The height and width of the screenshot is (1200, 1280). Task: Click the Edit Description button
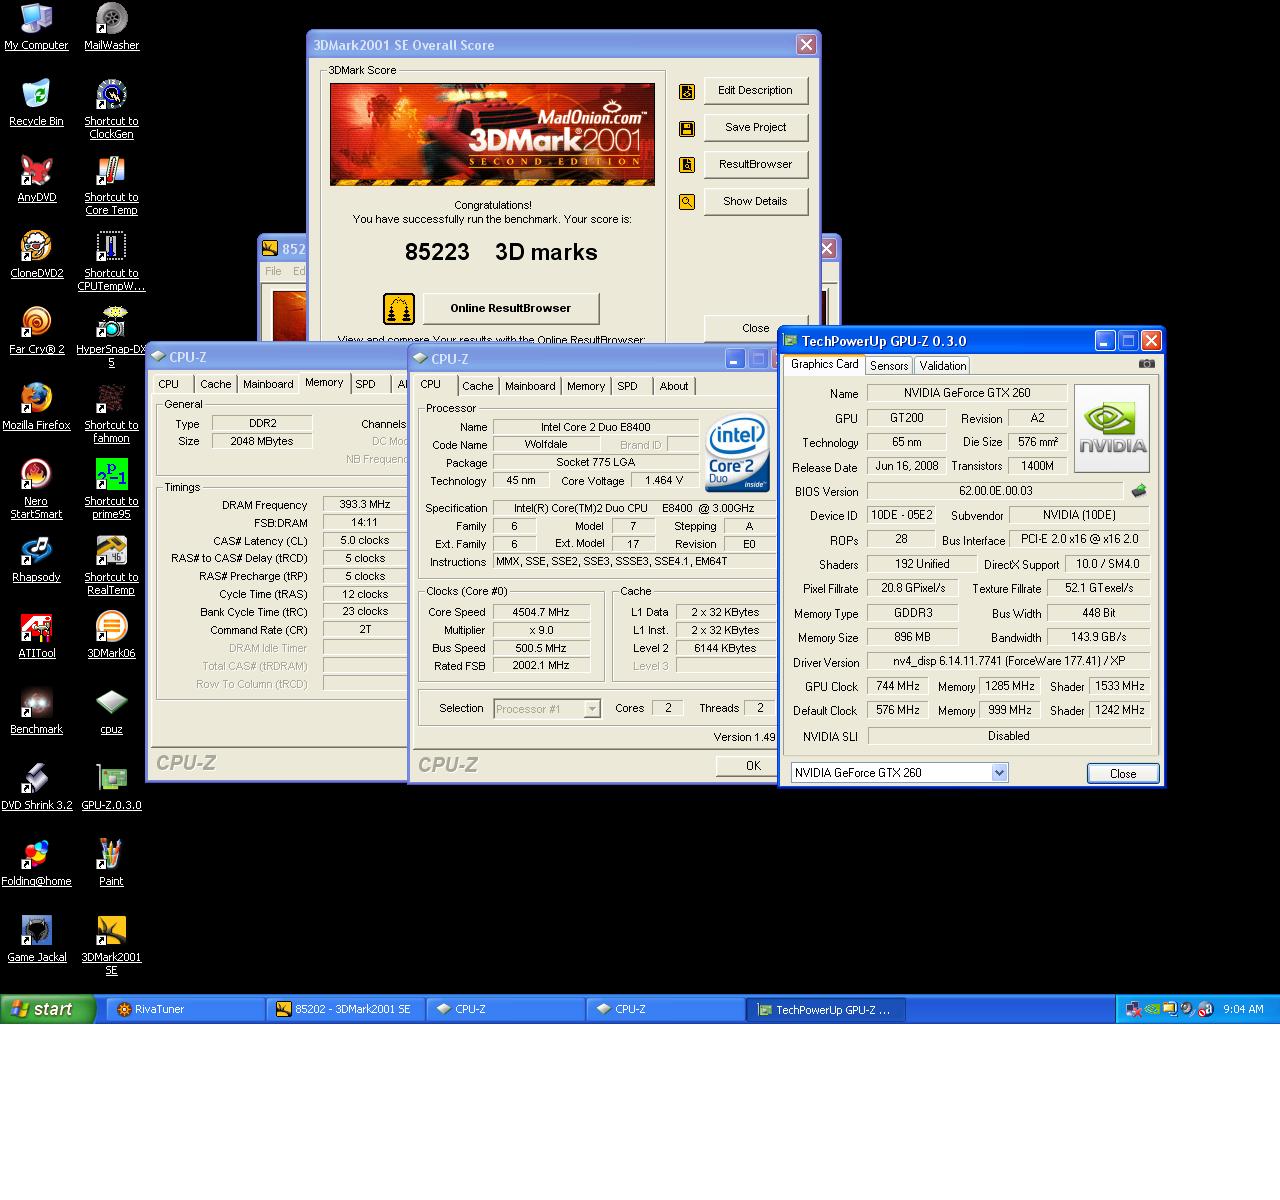[755, 91]
